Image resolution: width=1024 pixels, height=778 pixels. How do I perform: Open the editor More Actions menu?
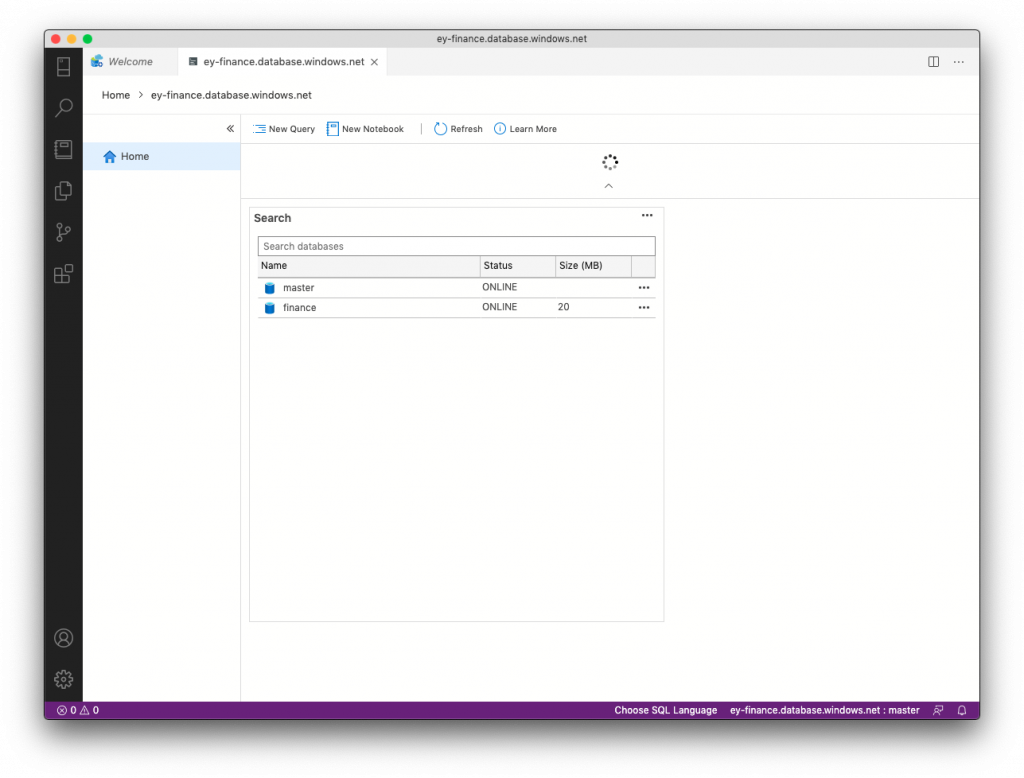(959, 61)
